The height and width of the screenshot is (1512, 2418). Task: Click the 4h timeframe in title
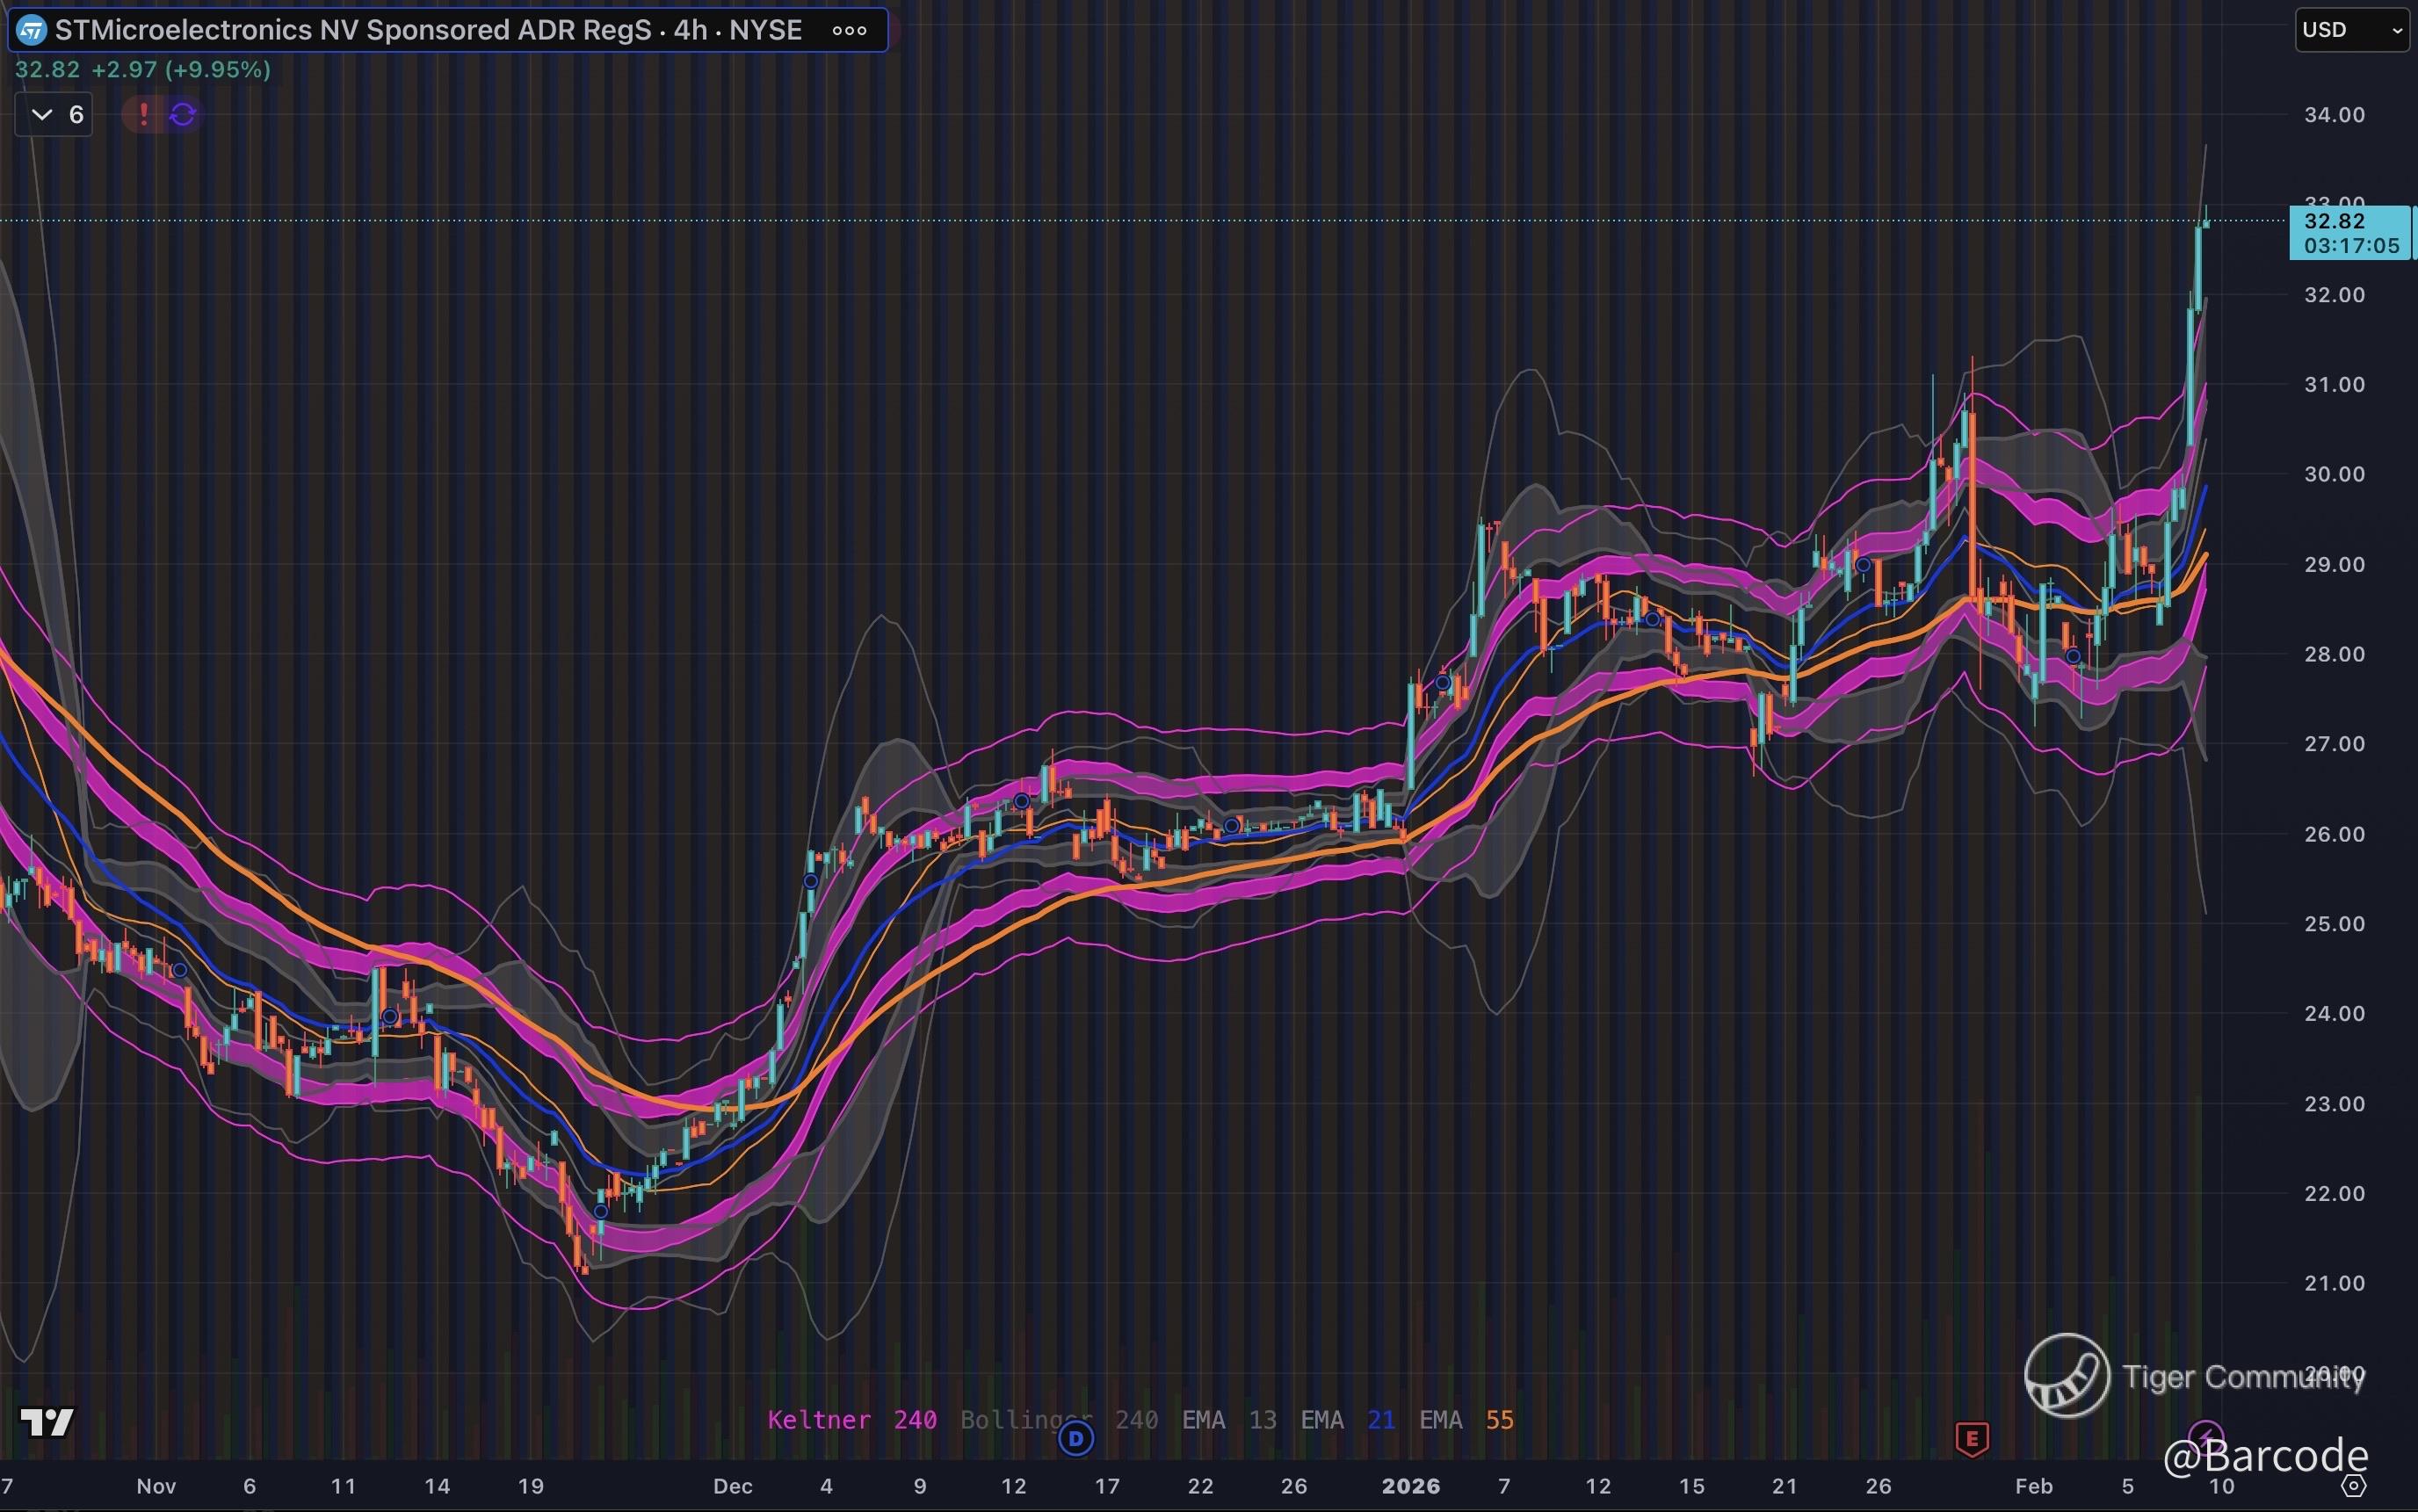[690, 30]
